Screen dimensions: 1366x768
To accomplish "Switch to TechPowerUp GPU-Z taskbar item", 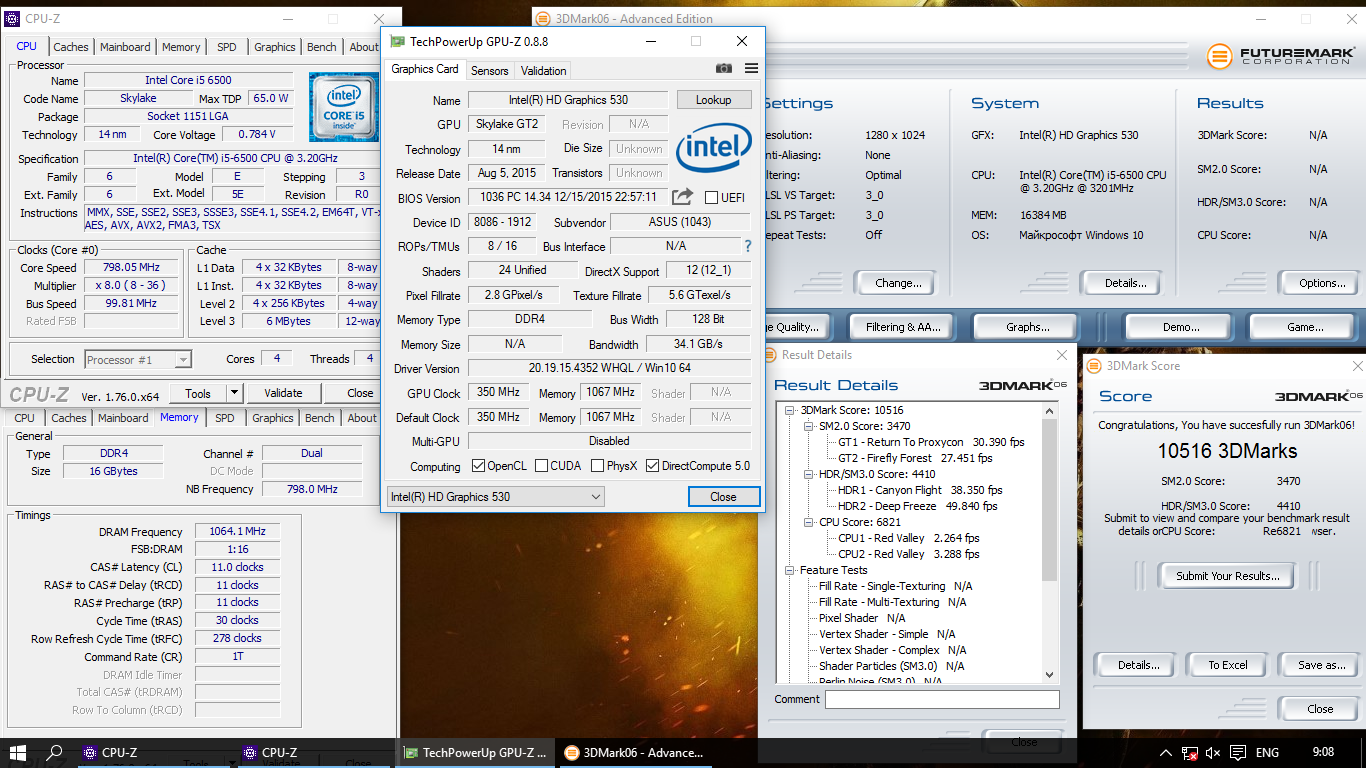I will point(475,752).
